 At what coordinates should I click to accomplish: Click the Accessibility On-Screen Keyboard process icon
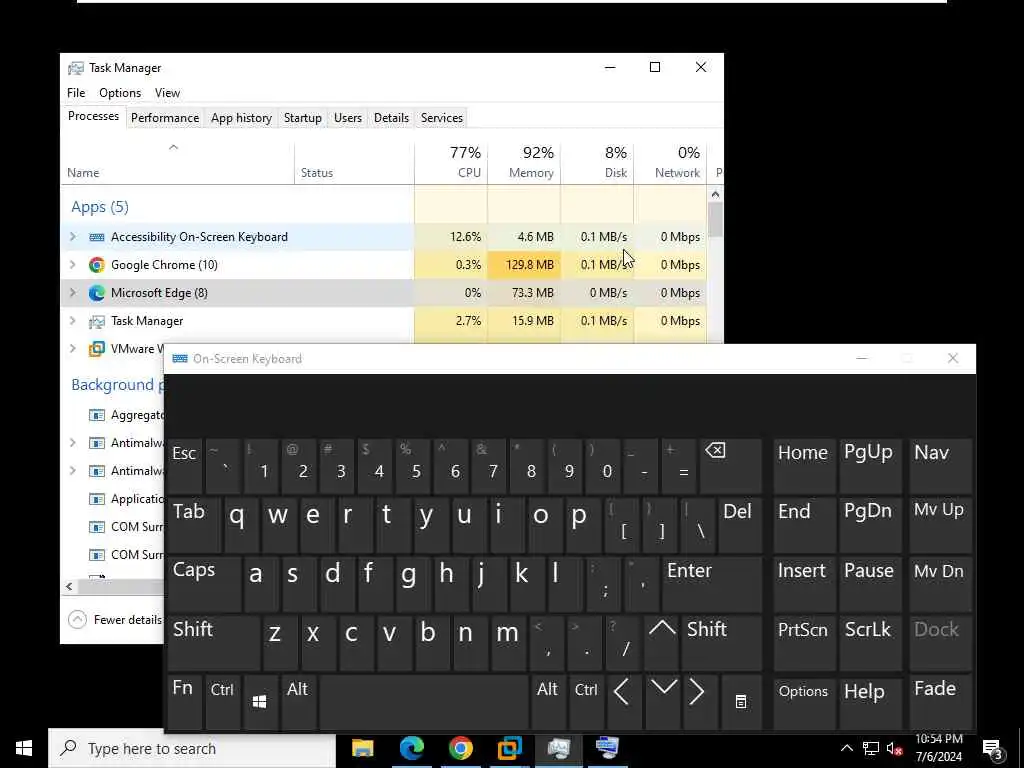pos(97,237)
